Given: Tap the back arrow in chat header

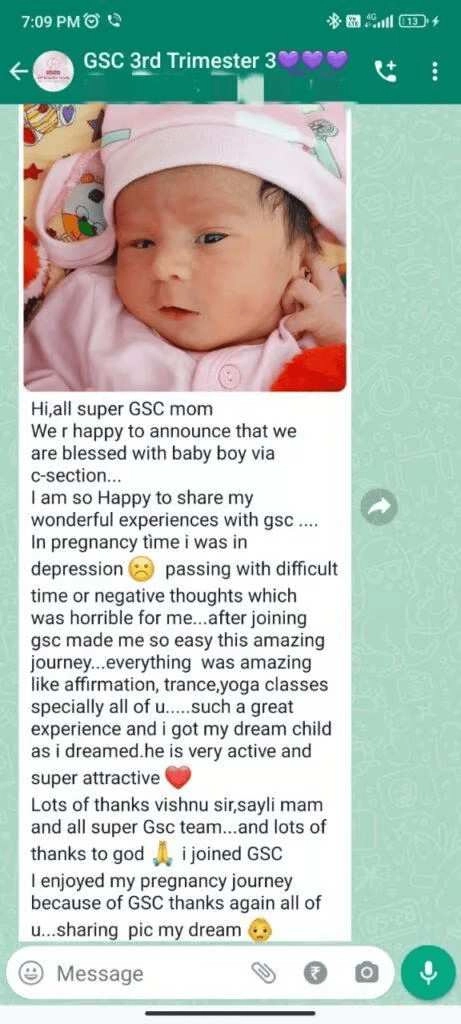Looking at the screenshot, I should pos(18,71).
